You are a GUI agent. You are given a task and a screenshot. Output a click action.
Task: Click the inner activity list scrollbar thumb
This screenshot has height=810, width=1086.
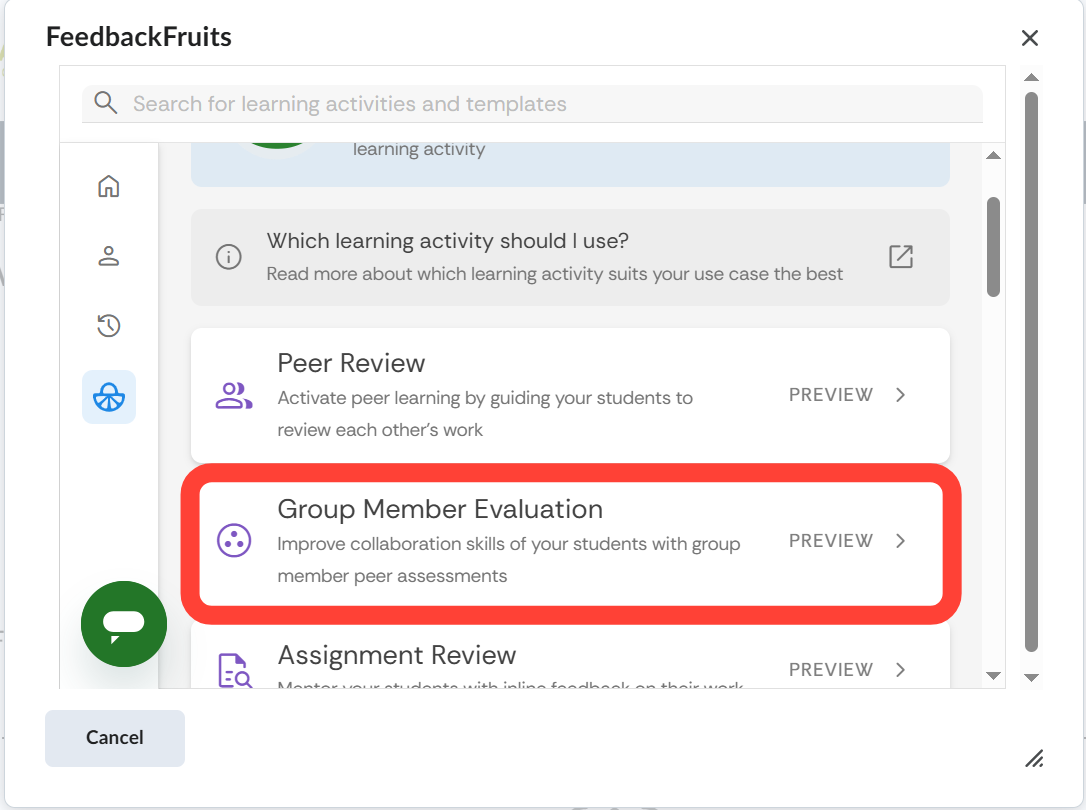(993, 246)
